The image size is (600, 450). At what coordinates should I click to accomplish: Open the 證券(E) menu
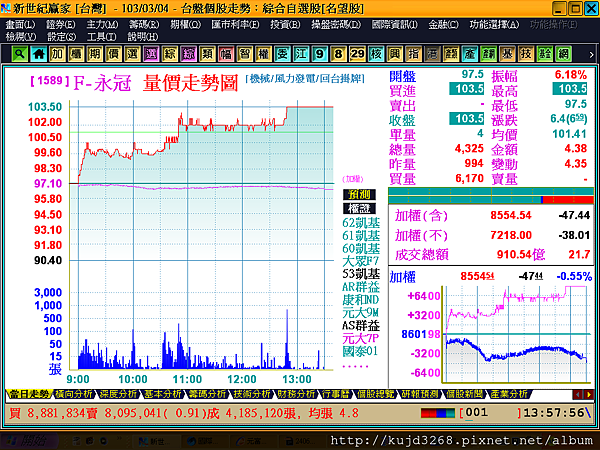[x=60, y=25]
